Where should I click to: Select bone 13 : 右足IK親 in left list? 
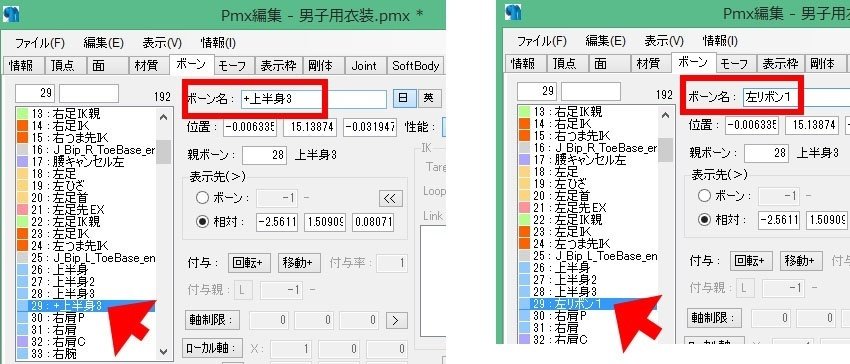point(86,114)
